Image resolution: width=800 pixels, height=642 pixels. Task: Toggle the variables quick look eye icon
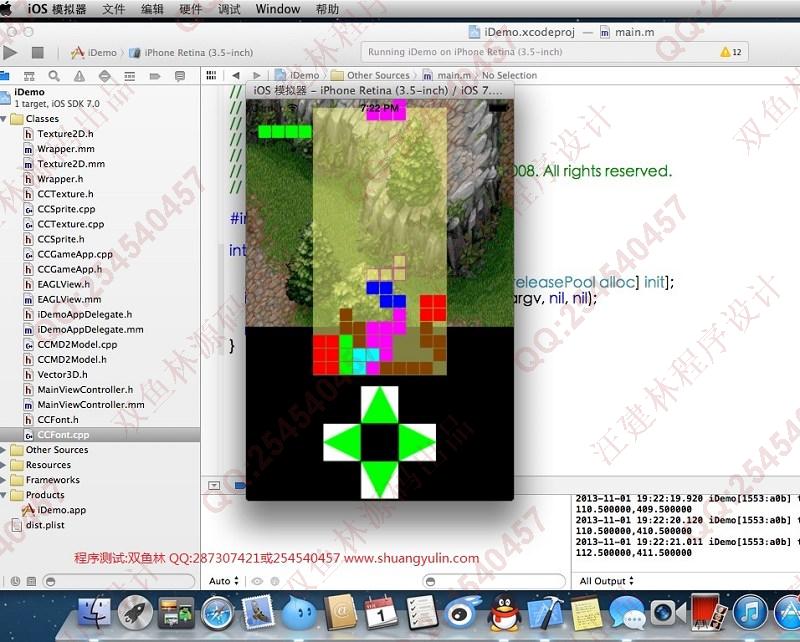pyautogui.click(x=257, y=581)
